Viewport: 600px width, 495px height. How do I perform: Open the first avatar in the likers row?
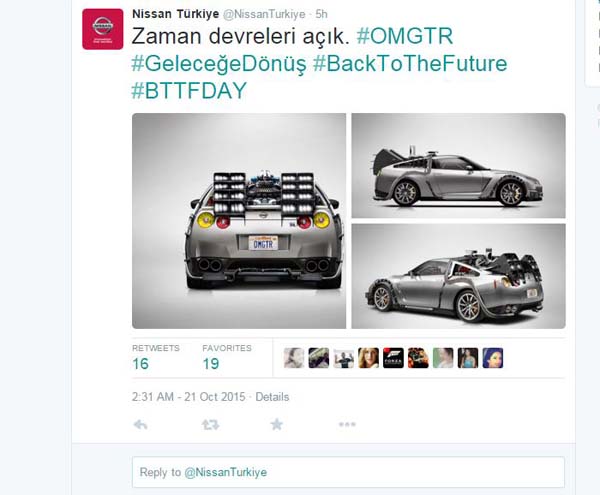294,358
